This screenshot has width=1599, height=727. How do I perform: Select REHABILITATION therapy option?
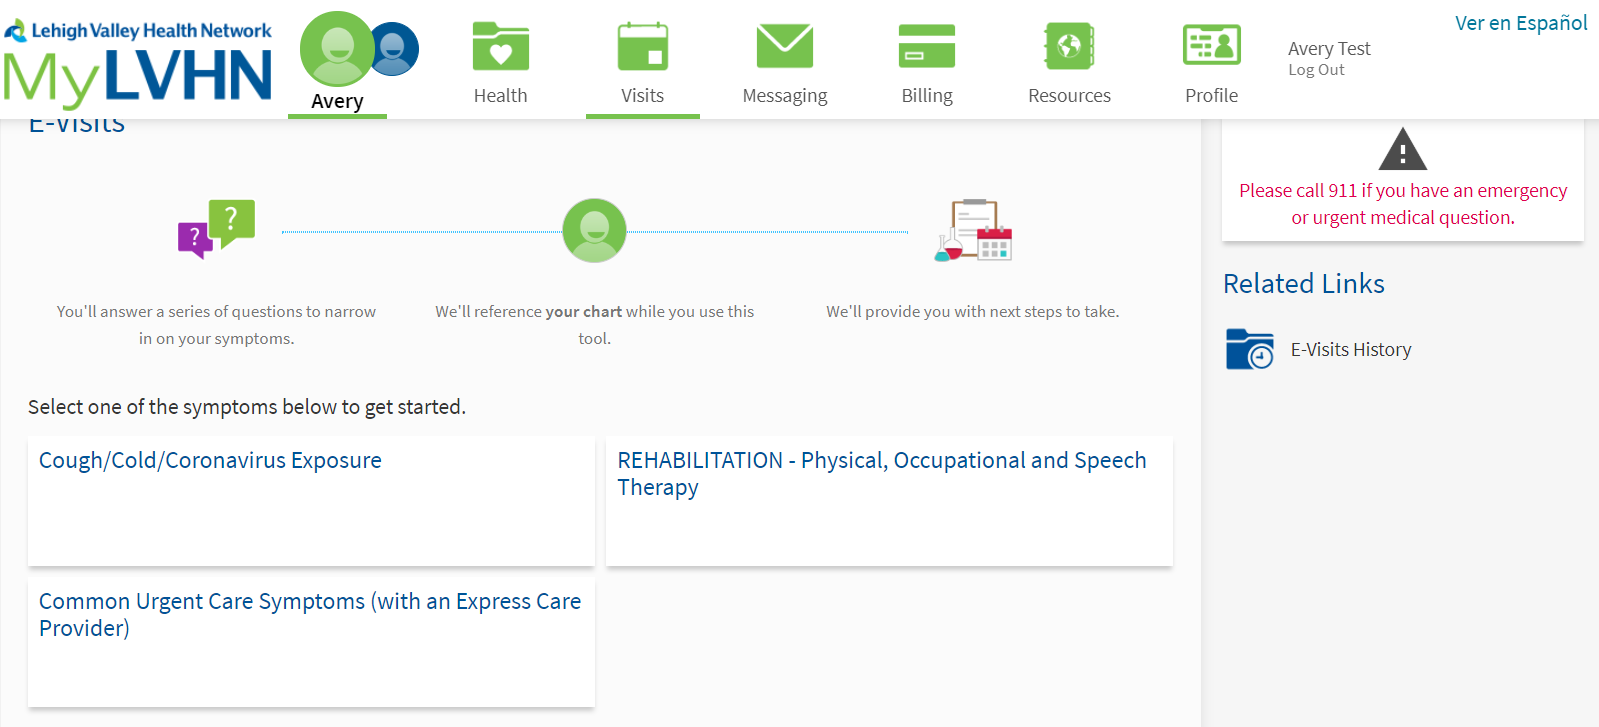tap(881, 473)
